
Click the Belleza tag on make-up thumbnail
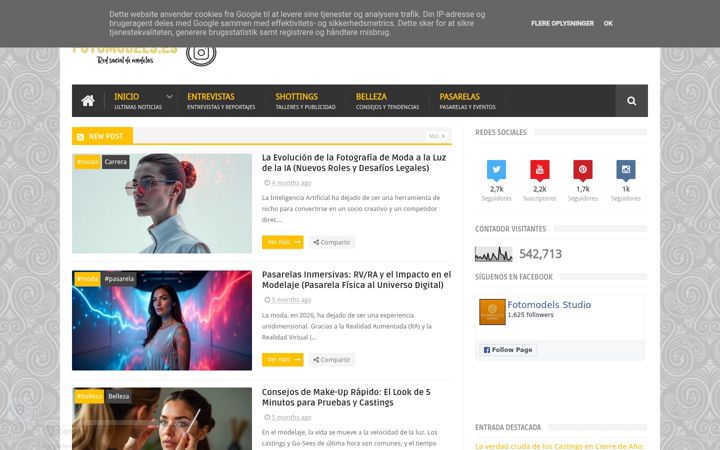click(118, 396)
